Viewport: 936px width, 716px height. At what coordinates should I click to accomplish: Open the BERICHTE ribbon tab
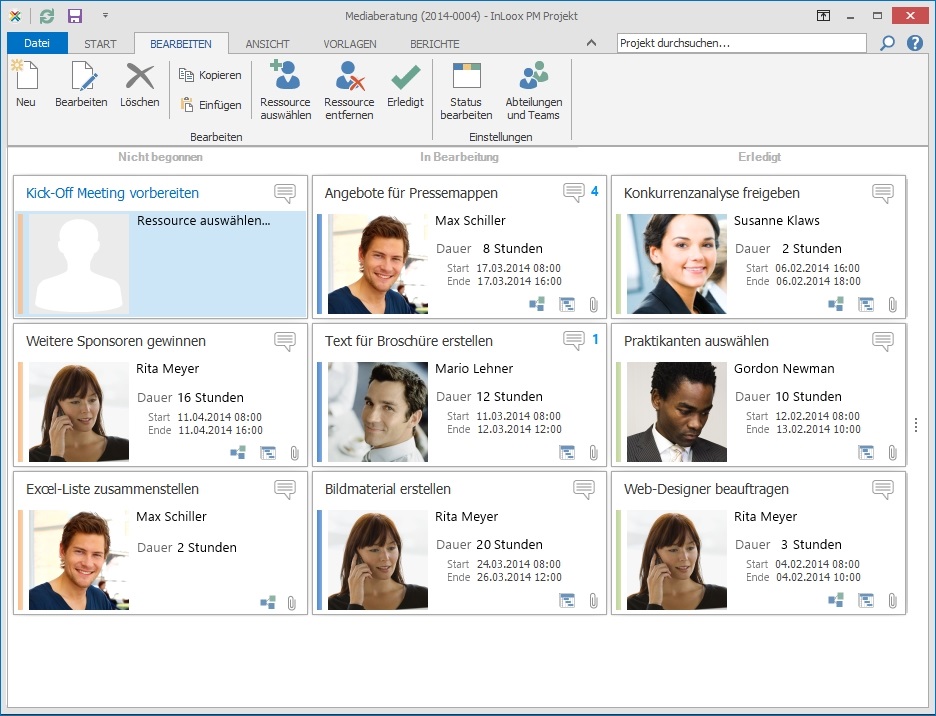point(434,44)
